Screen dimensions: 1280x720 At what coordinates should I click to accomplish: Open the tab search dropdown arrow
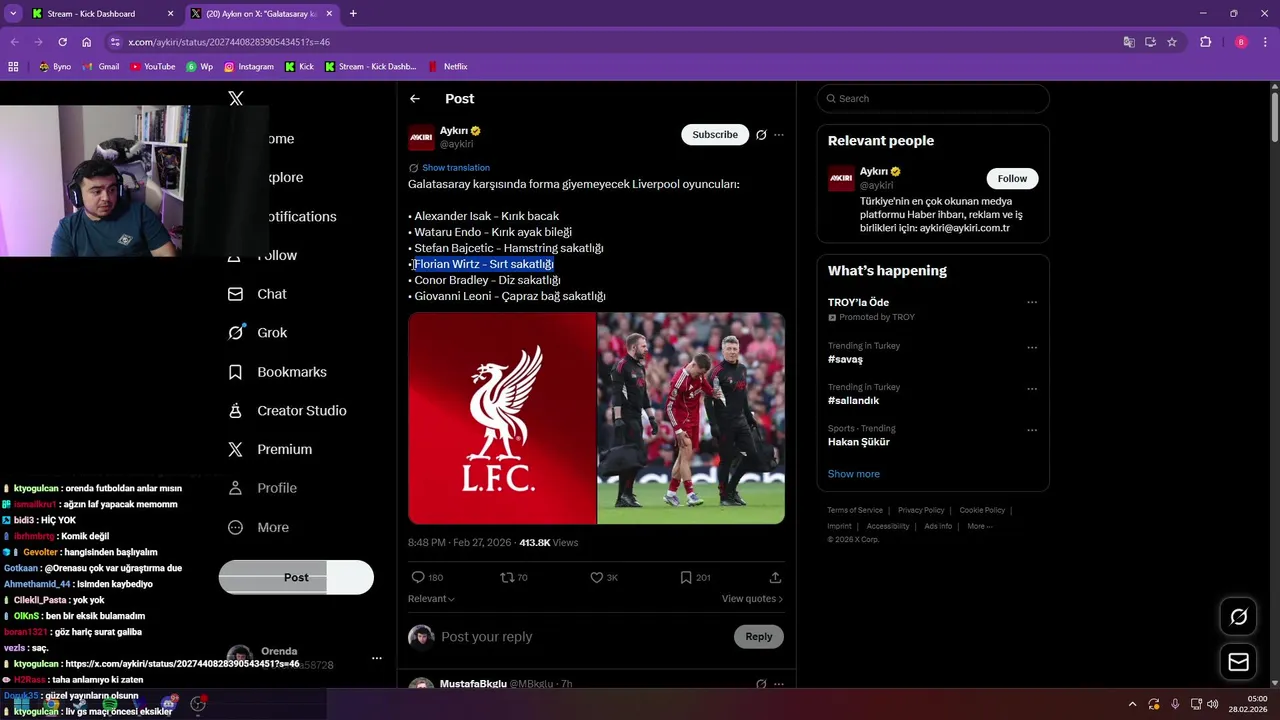click(x=13, y=14)
